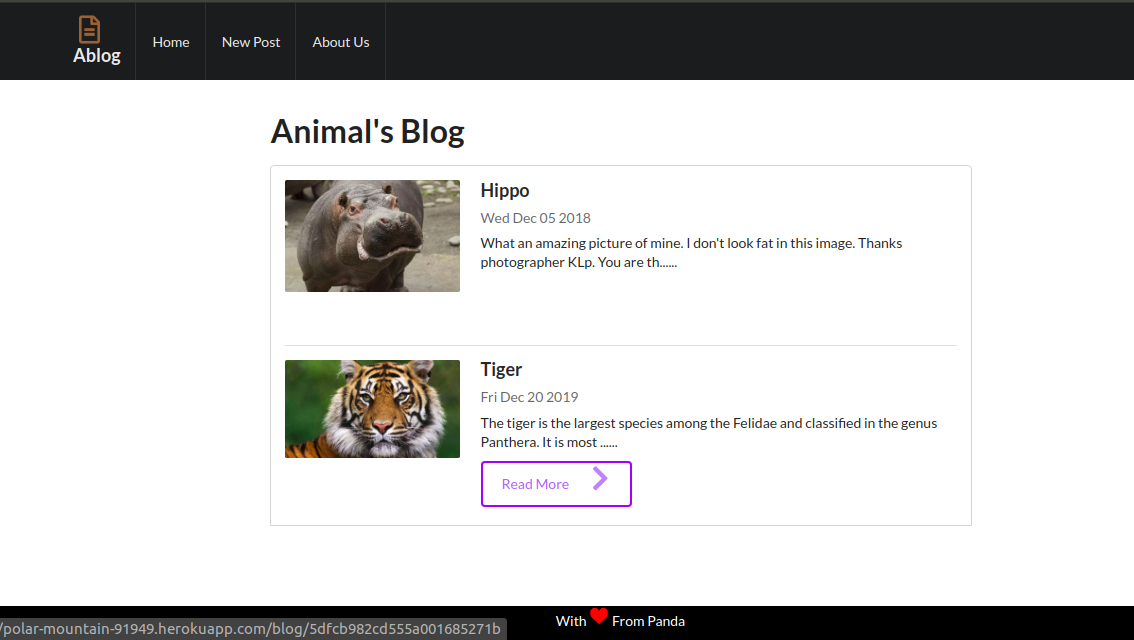1134x640 pixels.
Task: Click the date Wed Dec 05 2018
Action: (536, 218)
